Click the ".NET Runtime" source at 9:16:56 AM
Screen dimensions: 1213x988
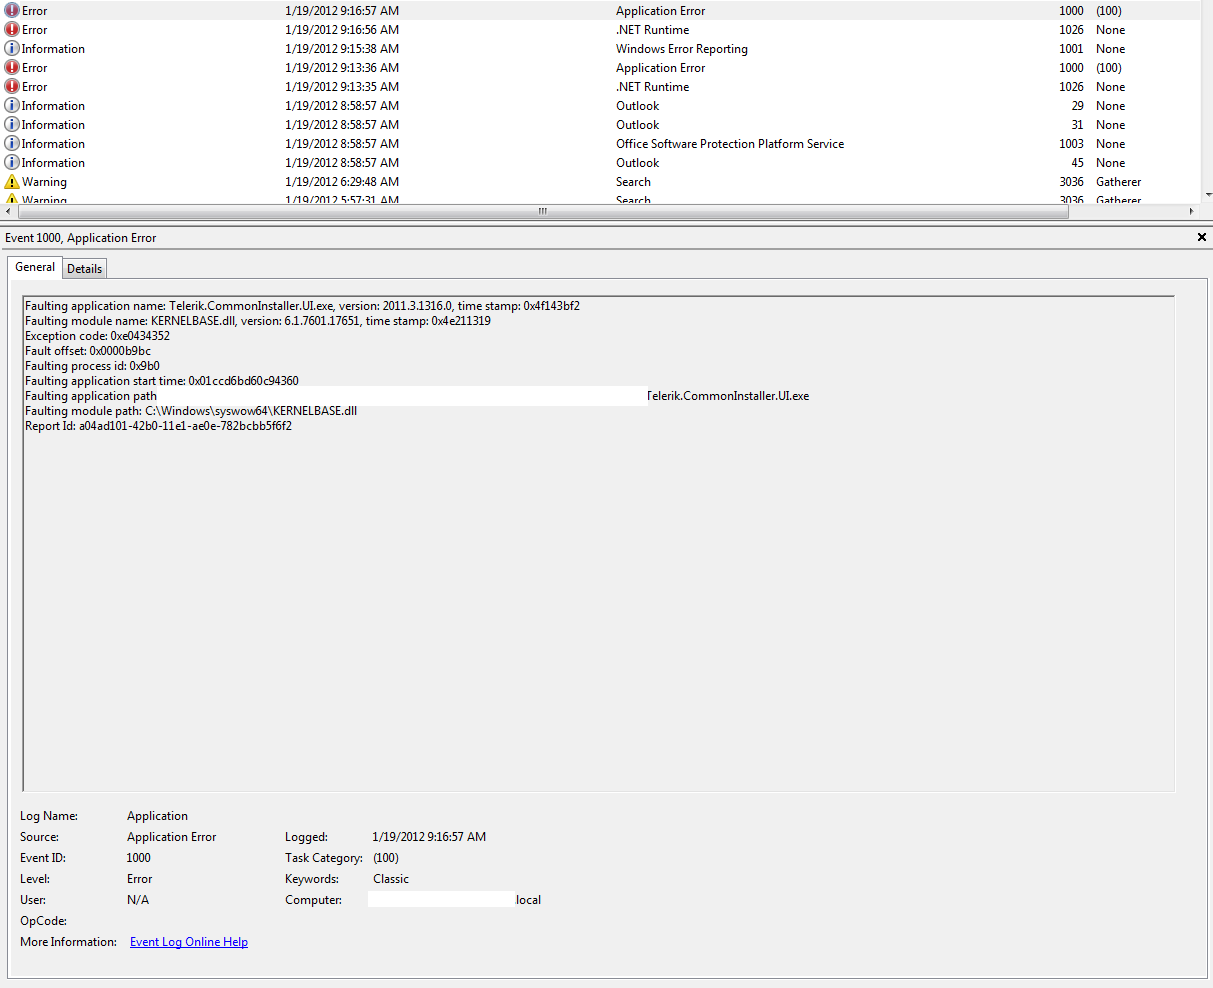click(x=652, y=30)
